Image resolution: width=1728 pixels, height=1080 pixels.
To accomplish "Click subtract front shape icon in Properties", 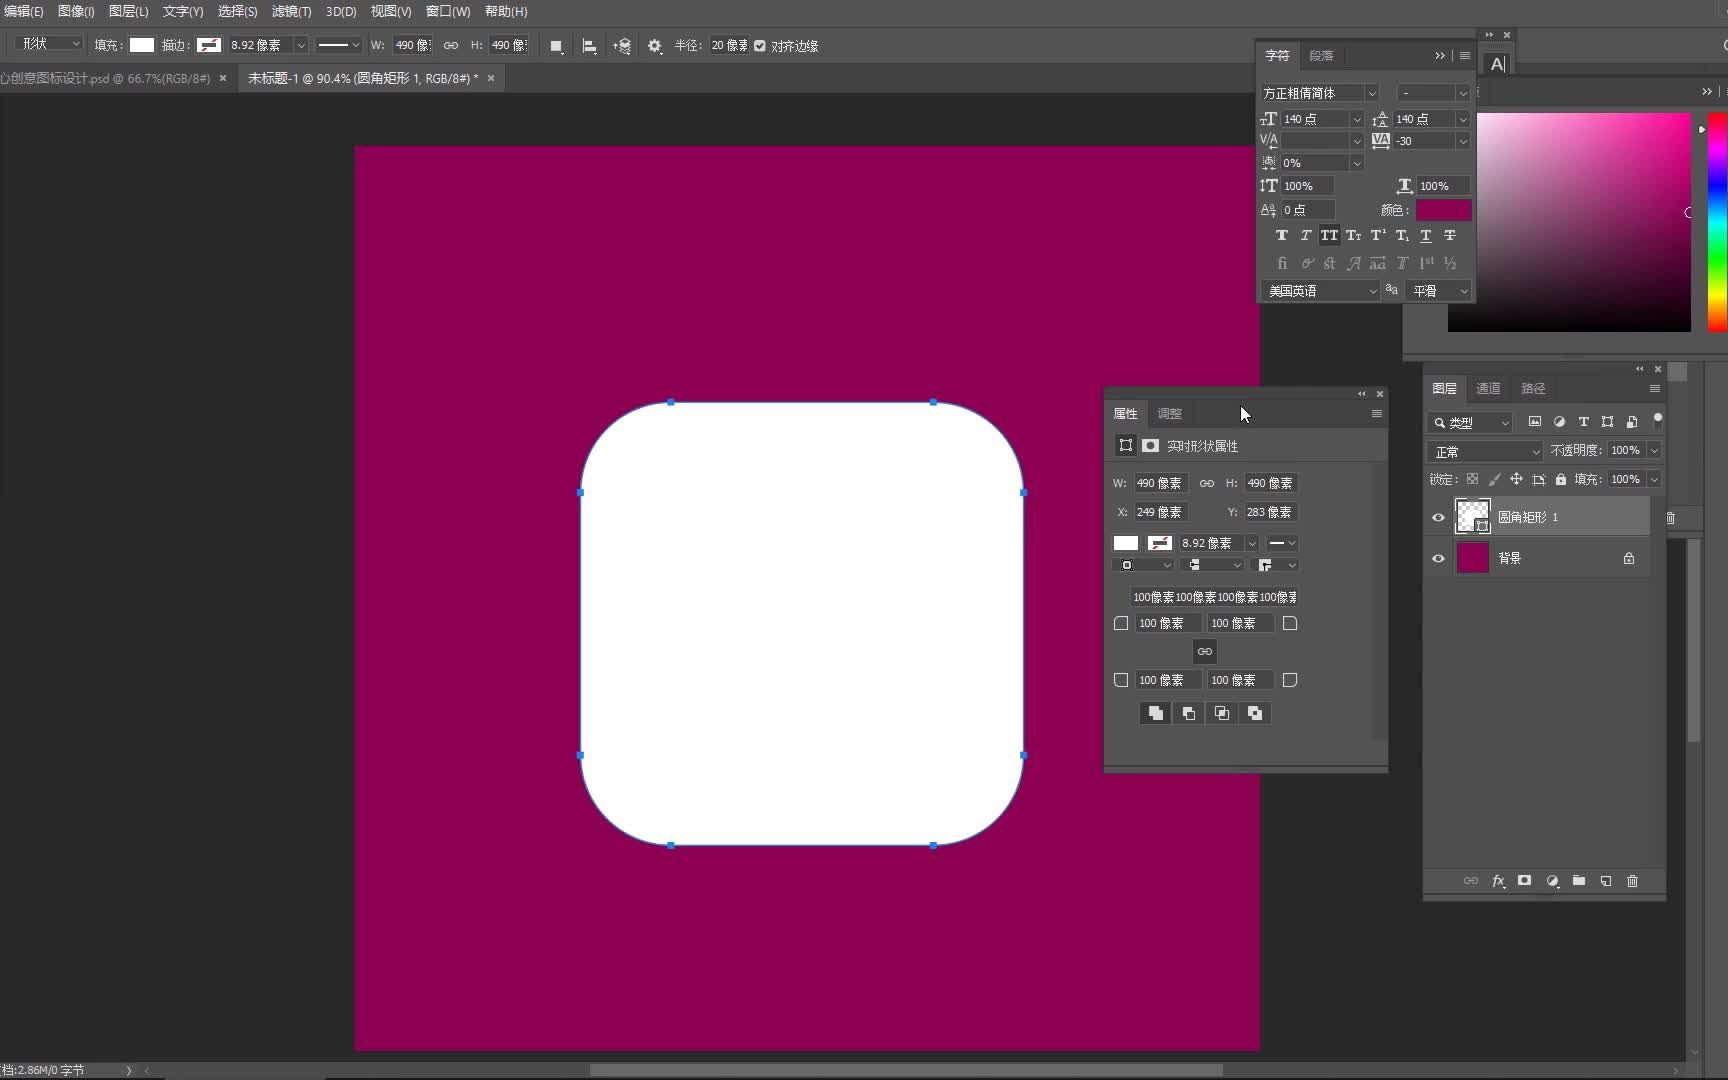I will [1188, 713].
